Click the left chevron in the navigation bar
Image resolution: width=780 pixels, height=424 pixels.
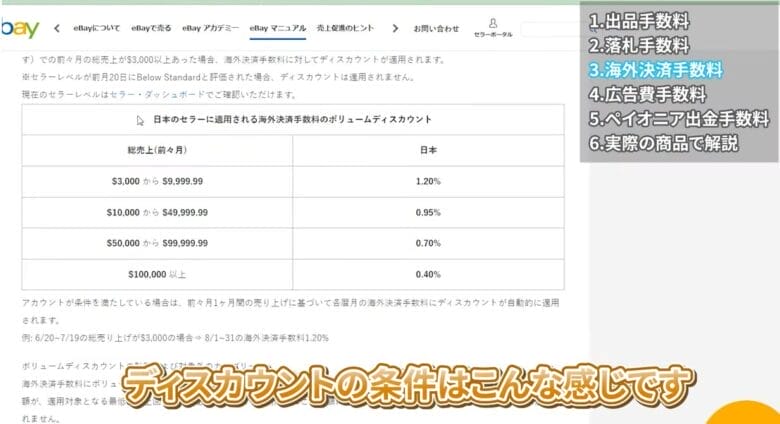coord(56,28)
